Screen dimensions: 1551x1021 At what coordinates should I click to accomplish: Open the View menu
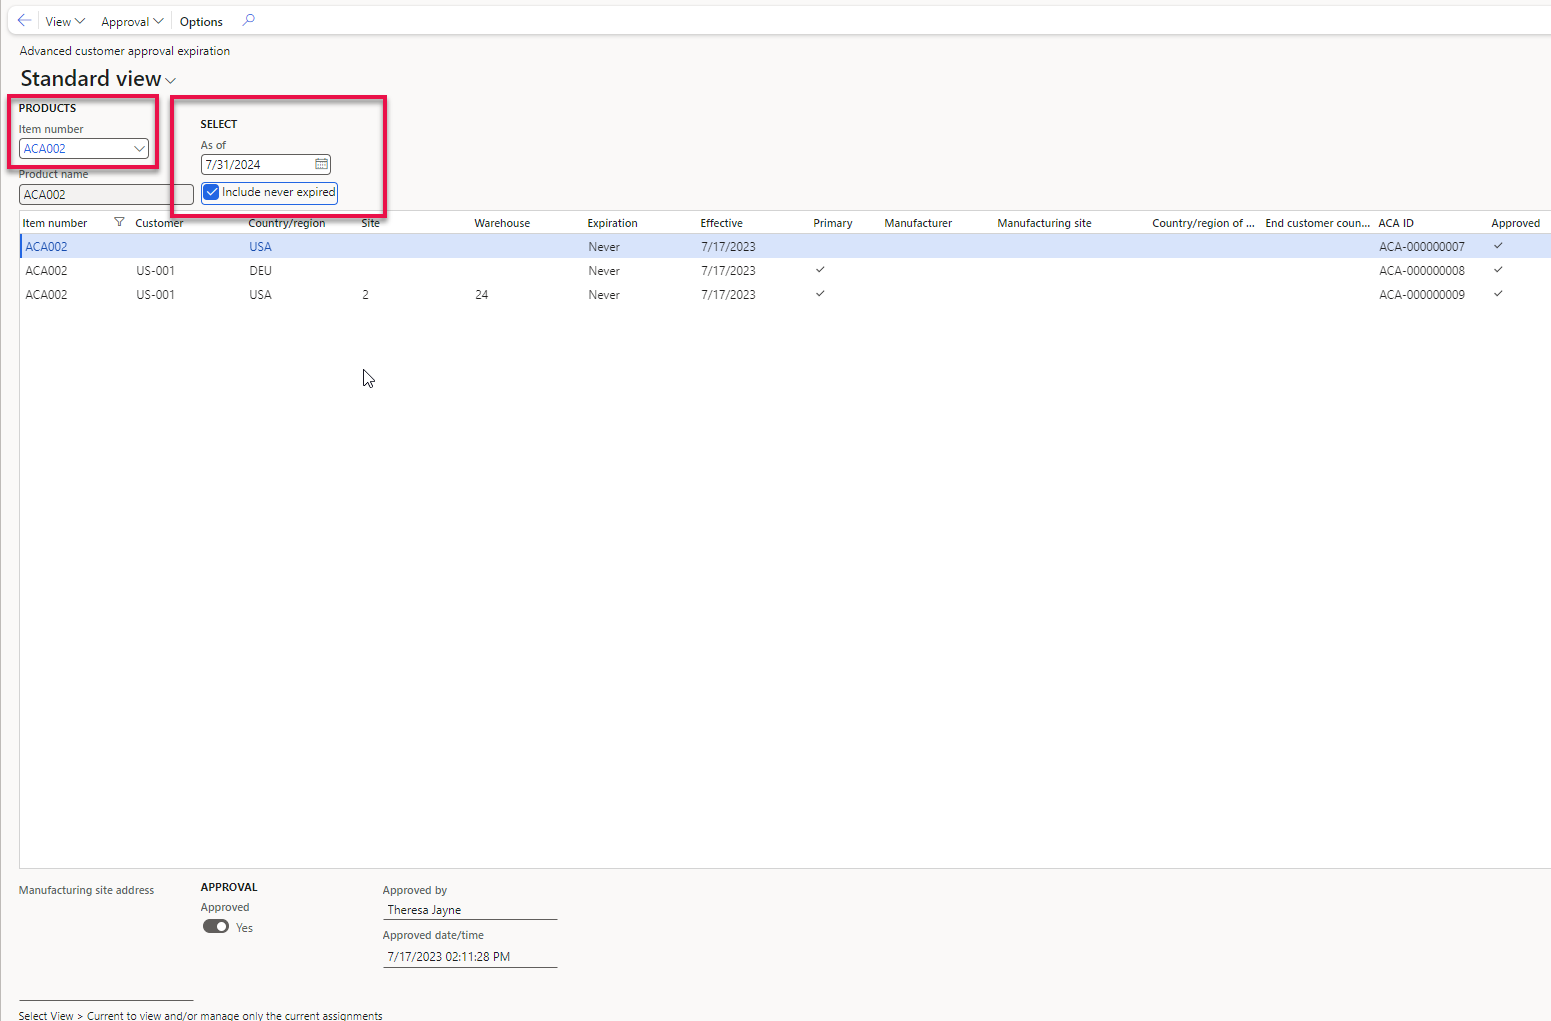[63, 20]
